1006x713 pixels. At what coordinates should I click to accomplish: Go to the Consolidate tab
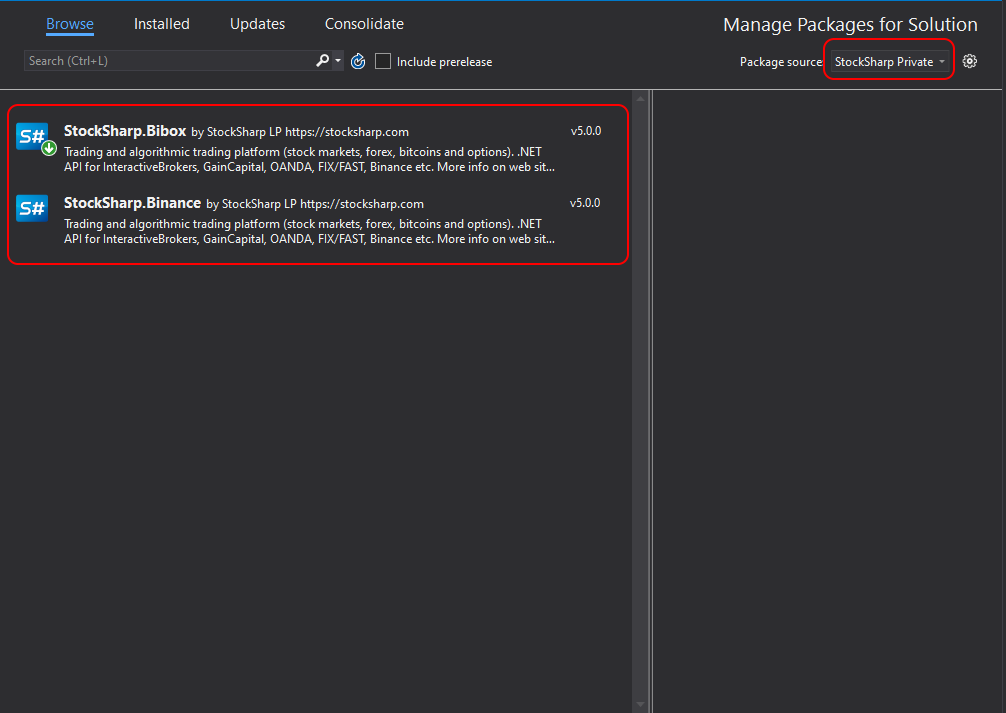[364, 24]
